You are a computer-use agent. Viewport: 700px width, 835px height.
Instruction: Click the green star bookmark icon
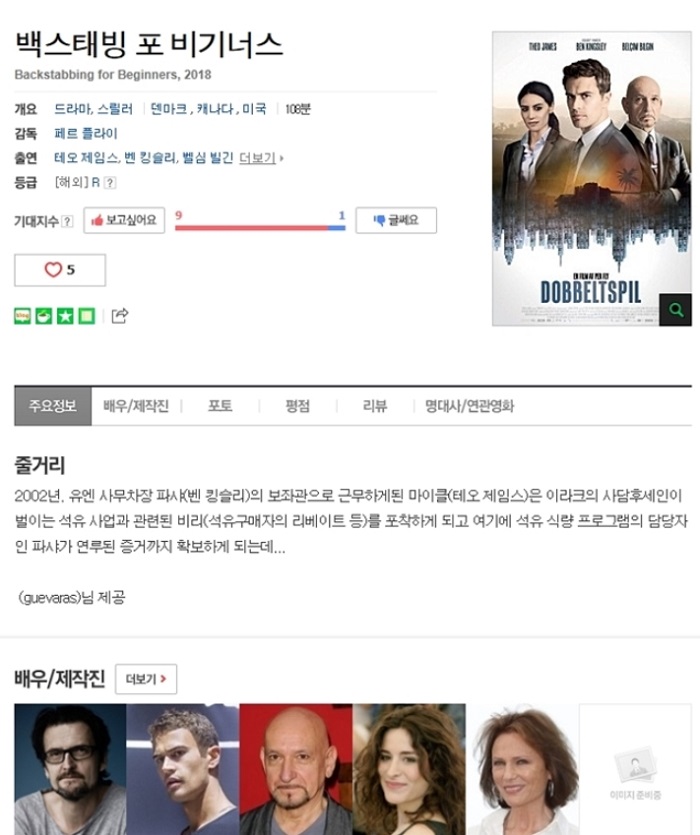click(65, 316)
